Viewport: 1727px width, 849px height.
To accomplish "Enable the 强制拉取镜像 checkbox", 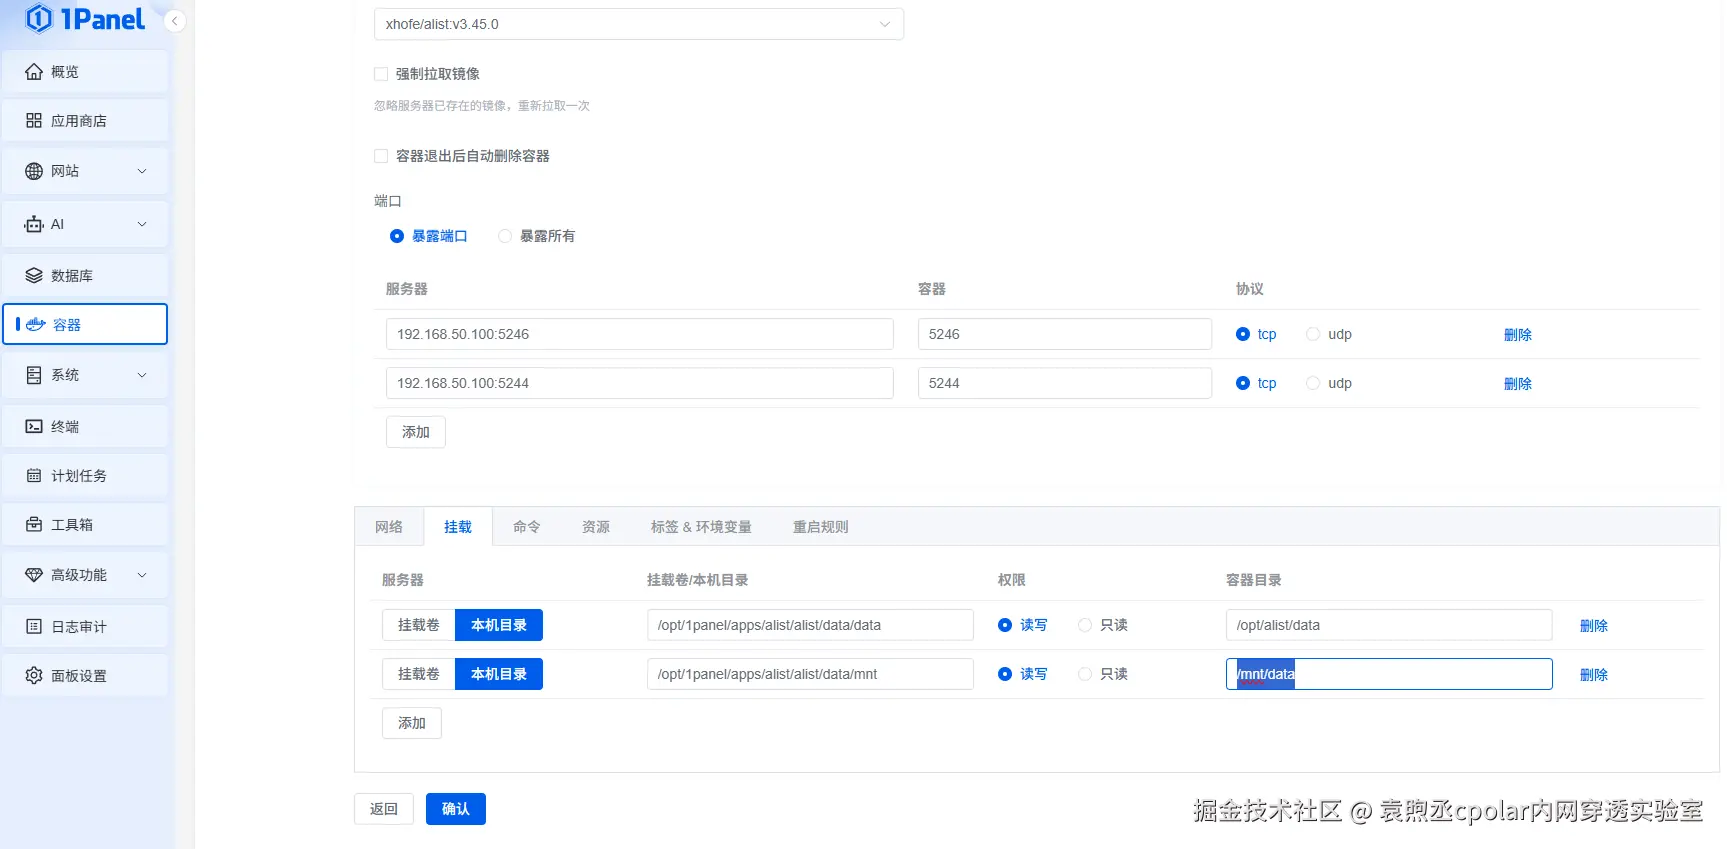I will (381, 74).
